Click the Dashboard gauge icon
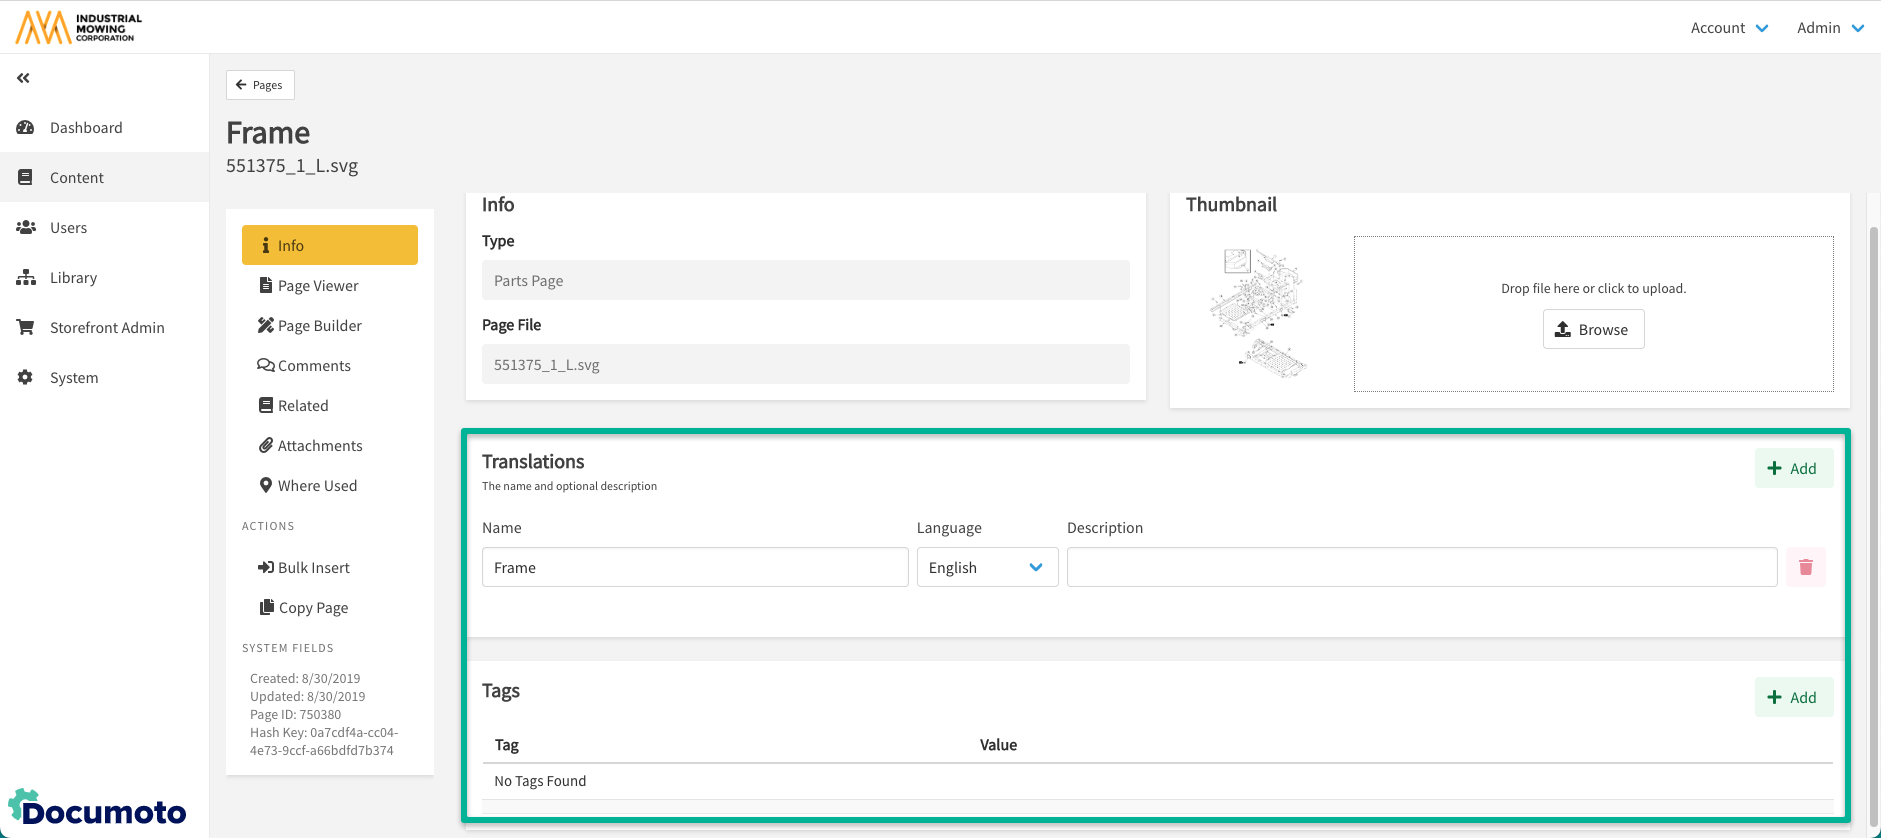1881x838 pixels. 25,128
